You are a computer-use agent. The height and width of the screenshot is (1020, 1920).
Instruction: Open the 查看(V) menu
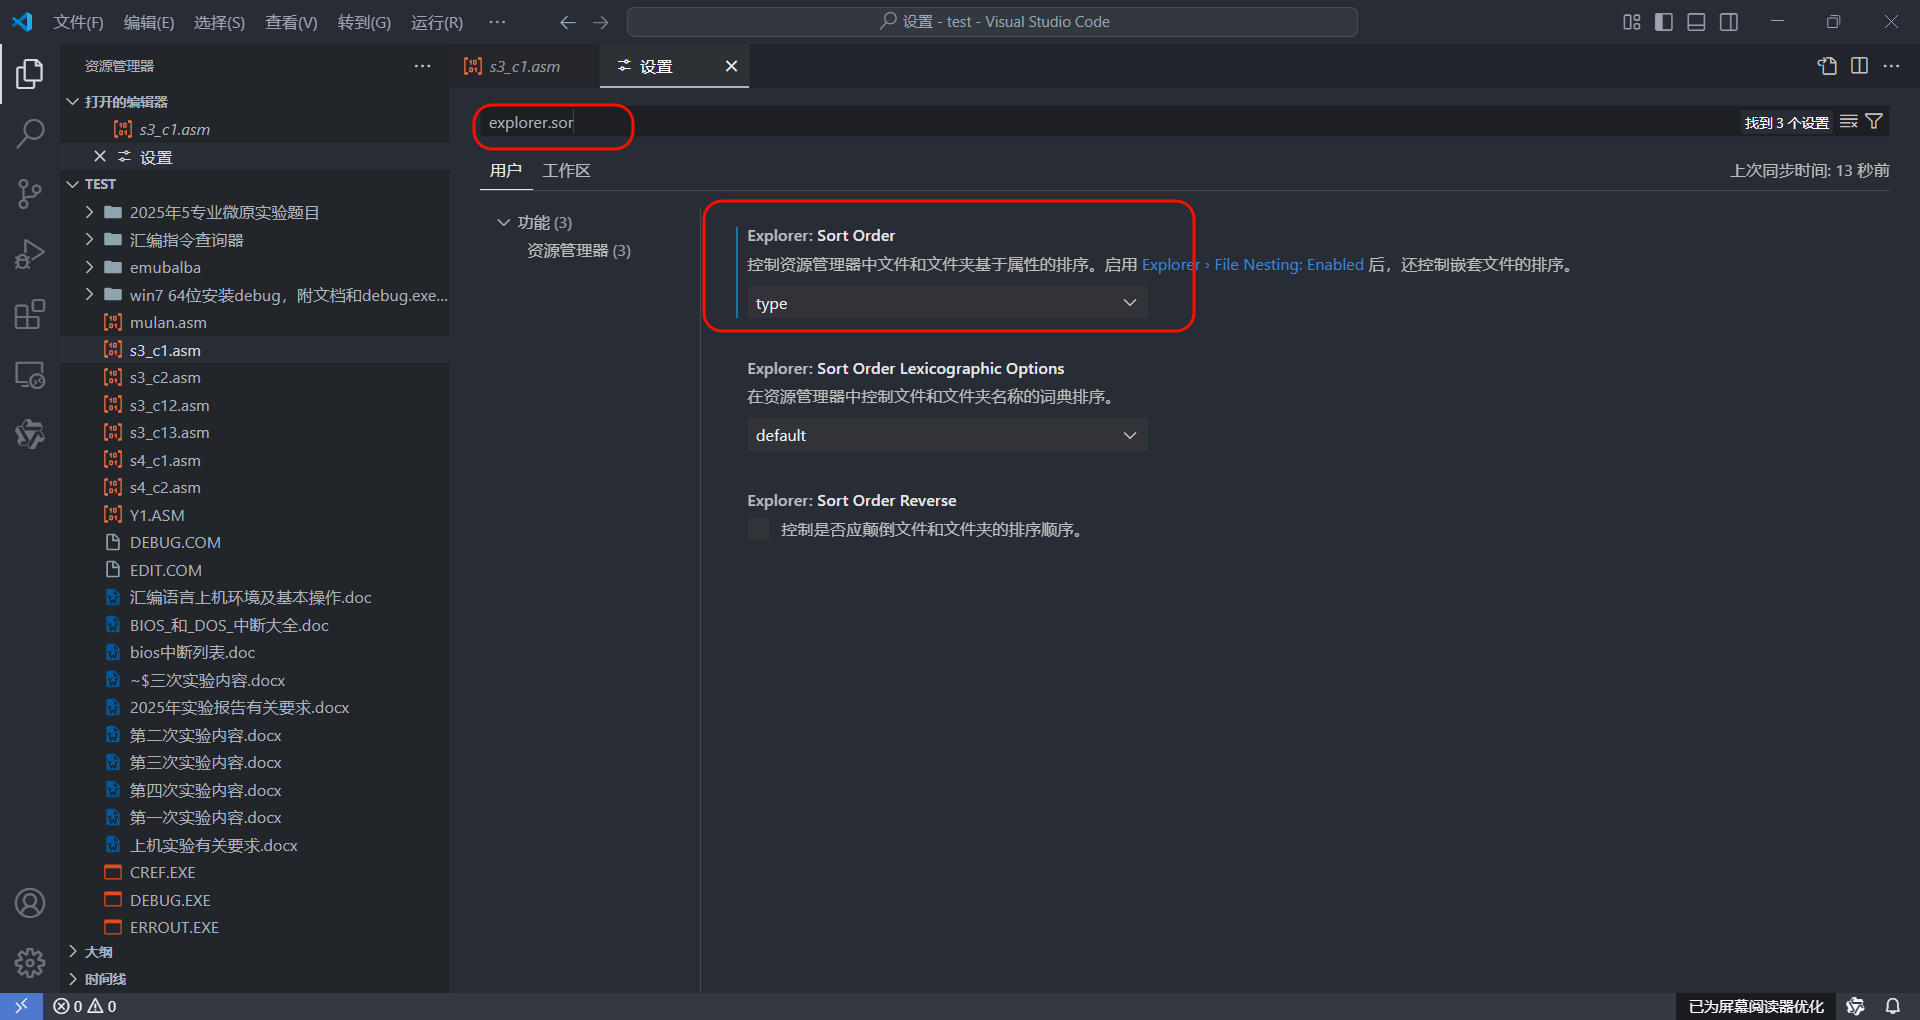(291, 22)
